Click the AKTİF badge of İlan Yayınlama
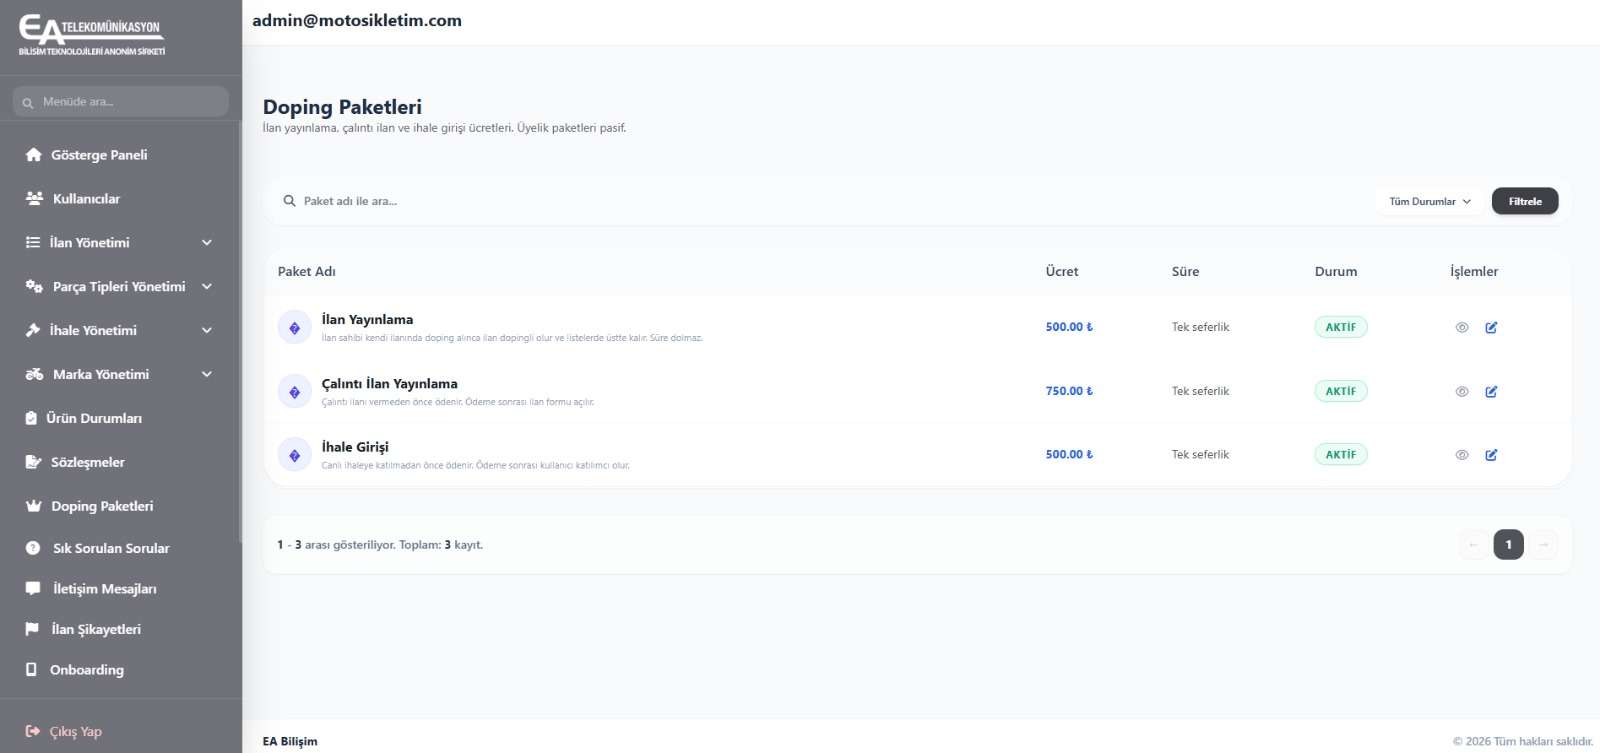The width and height of the screenshot is (1600, 753). [x=1340, y=327]
